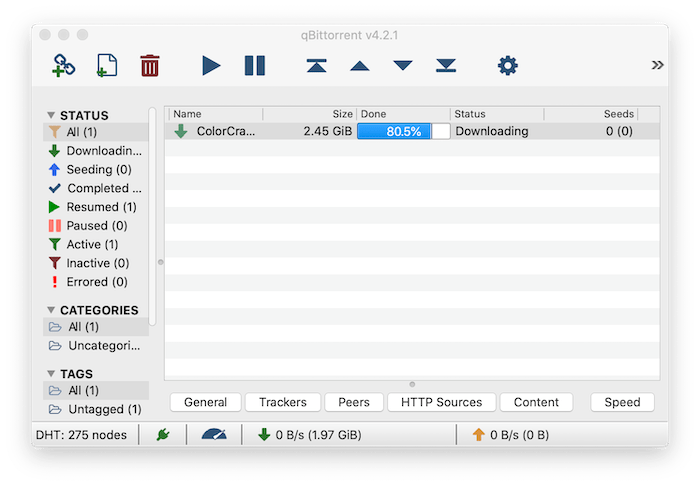Sort by the Name column header
Viewport: 700px width, 486px height.
point(216,114)
